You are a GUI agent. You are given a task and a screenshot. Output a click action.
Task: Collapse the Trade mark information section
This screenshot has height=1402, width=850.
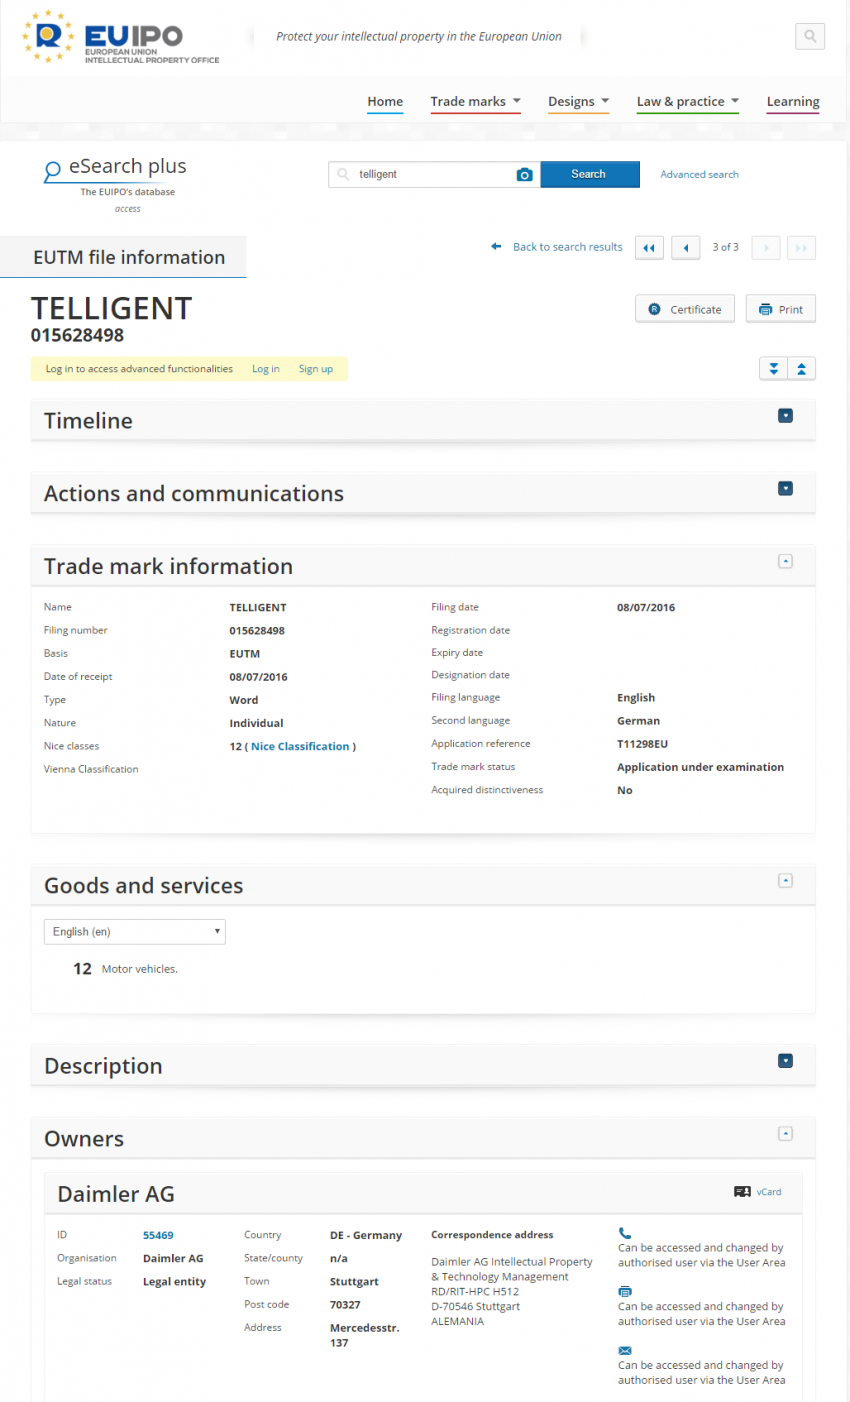click(x=786, y=562)
